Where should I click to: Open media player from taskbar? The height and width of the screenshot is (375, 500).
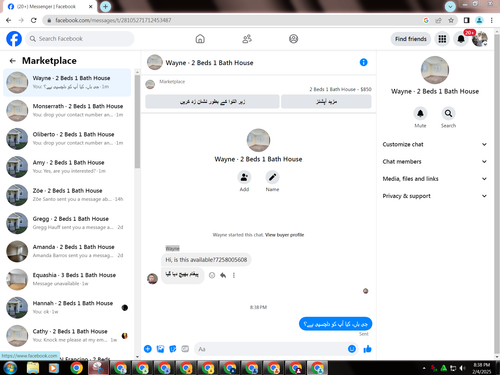coord(53,368)
